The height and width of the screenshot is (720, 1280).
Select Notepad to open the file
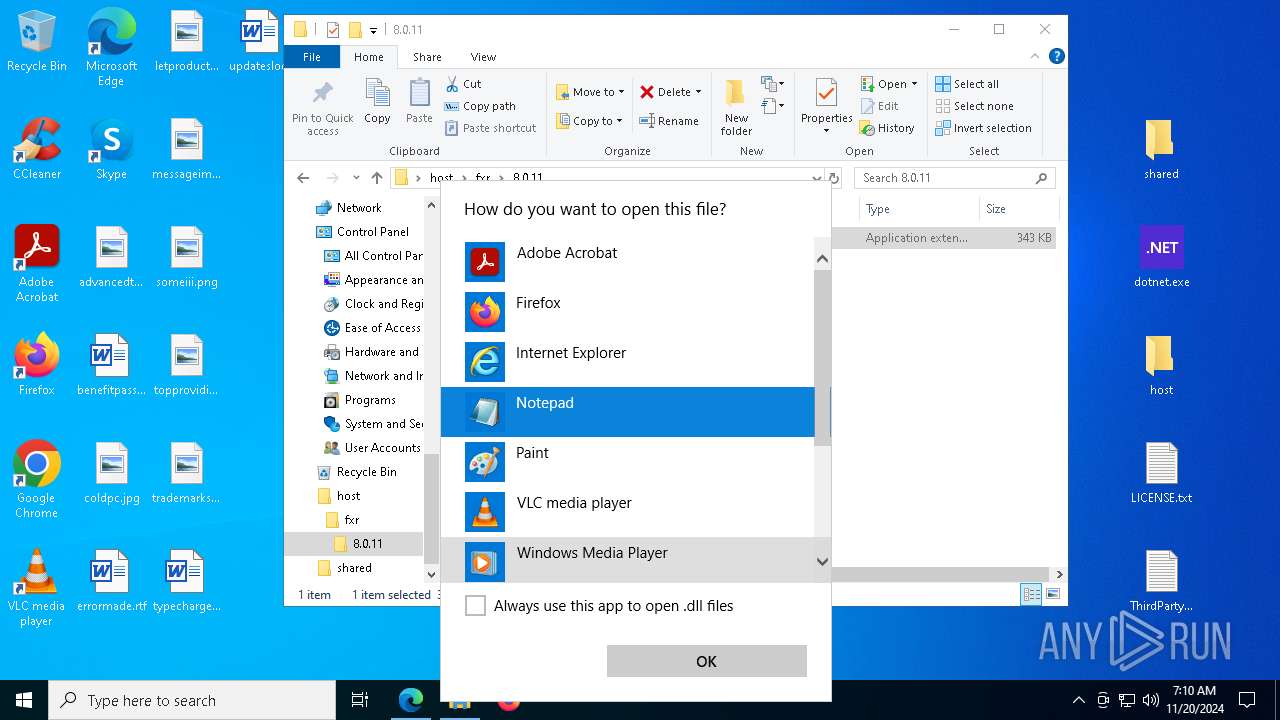(628, 412)
